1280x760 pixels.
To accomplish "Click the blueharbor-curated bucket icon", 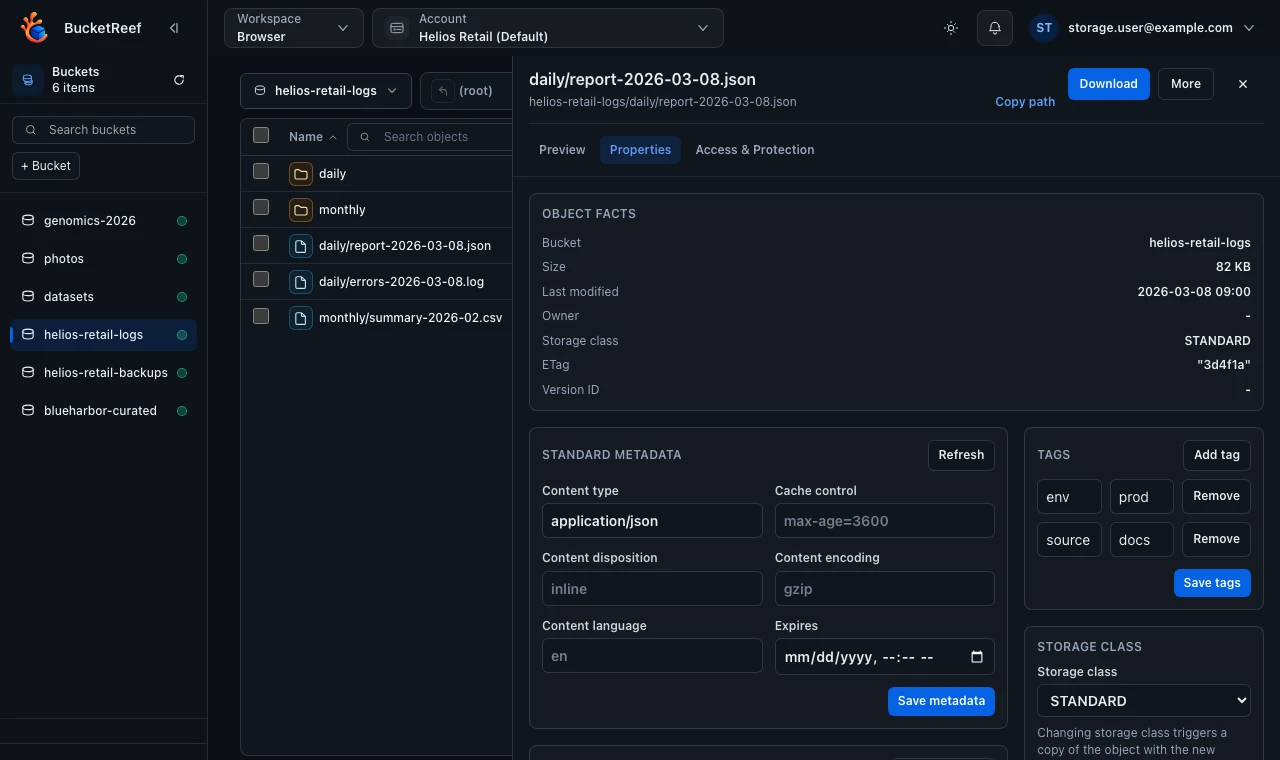I will click(x=28, y=410).
